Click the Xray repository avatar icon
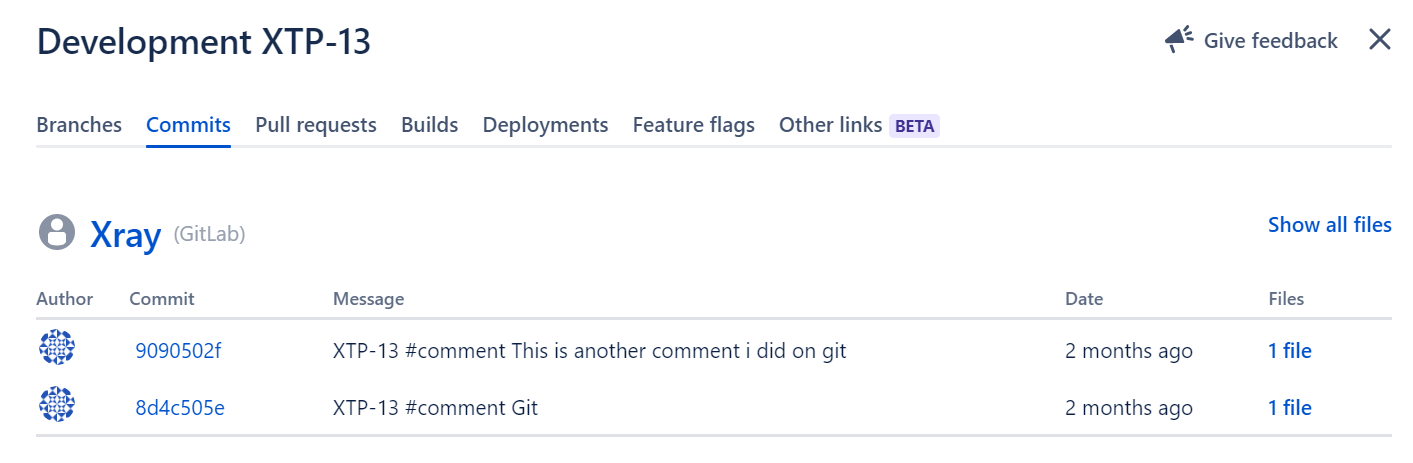Image resolution: width=1413 pixels, height=463 pixels. pos(57,232)
